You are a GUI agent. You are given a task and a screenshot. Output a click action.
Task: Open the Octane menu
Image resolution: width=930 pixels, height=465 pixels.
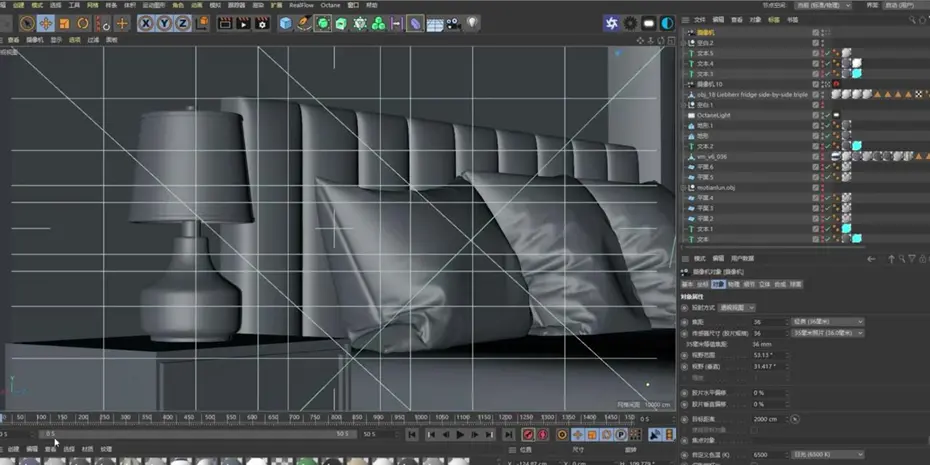tap(330, 5)
